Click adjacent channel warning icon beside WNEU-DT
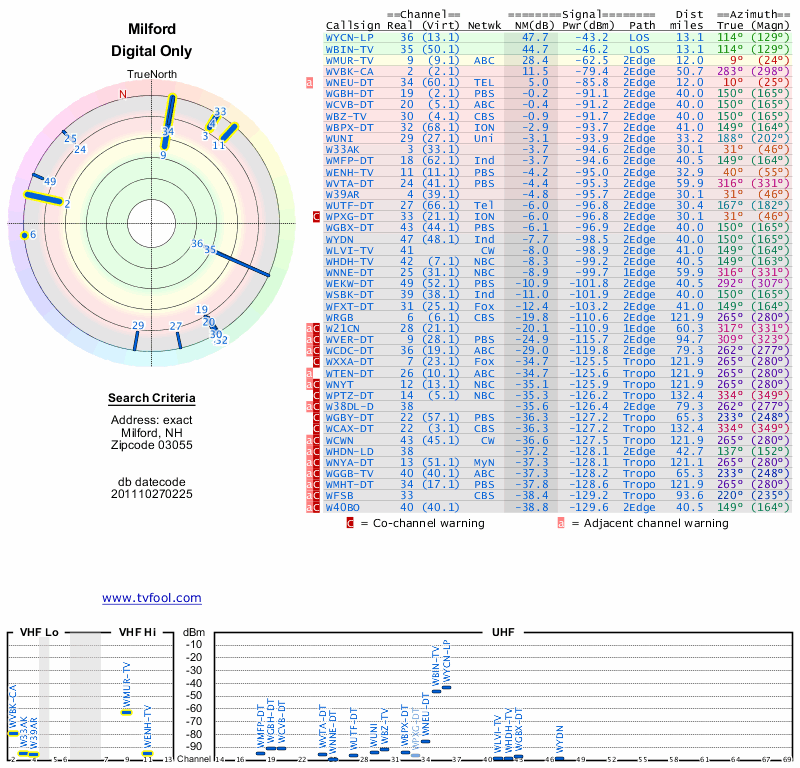800x768 pixels. (x=310, y=84)
